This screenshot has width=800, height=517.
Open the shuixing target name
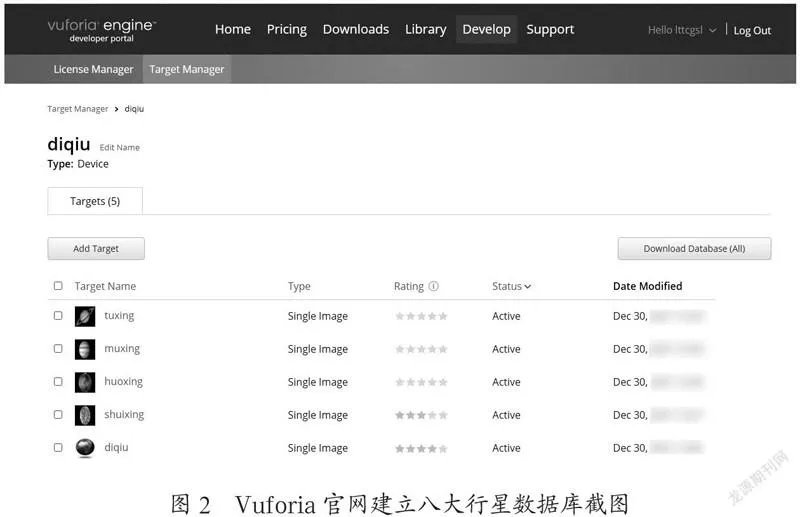click(x=124, y=414)
